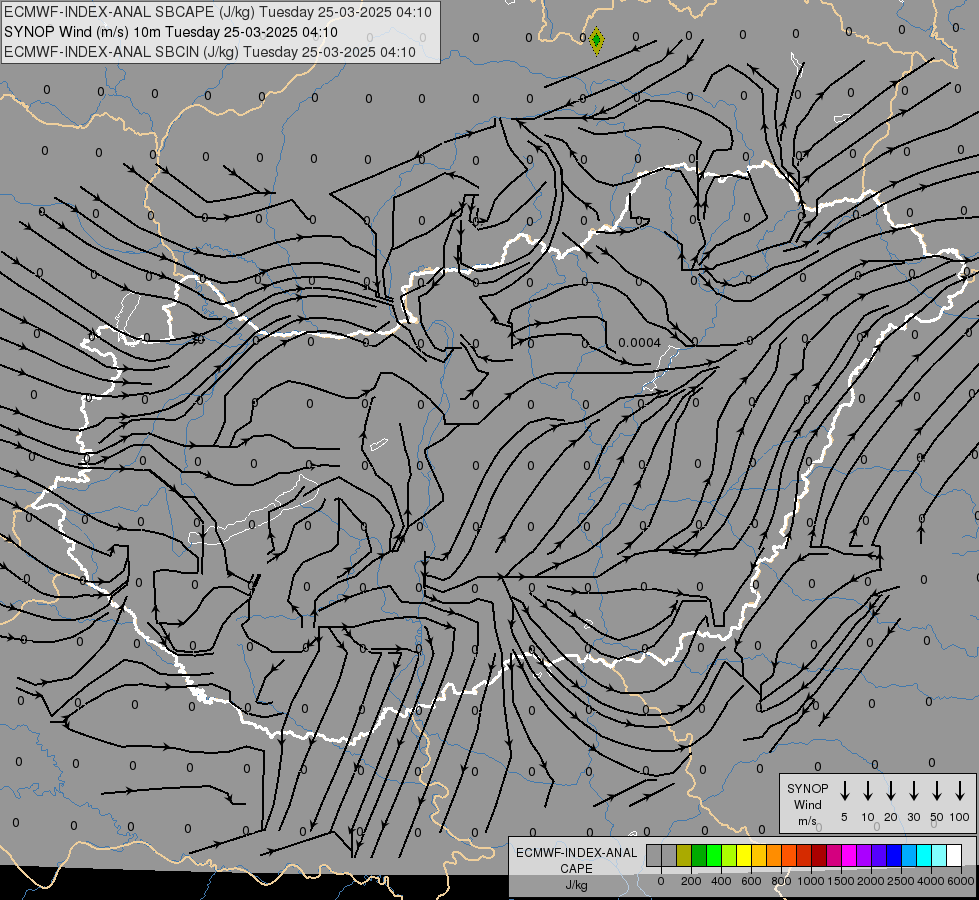This screenshot has height=900, width=979.
Task: Pick the pure blue swatch before 2500 tick
Action: 893,855
